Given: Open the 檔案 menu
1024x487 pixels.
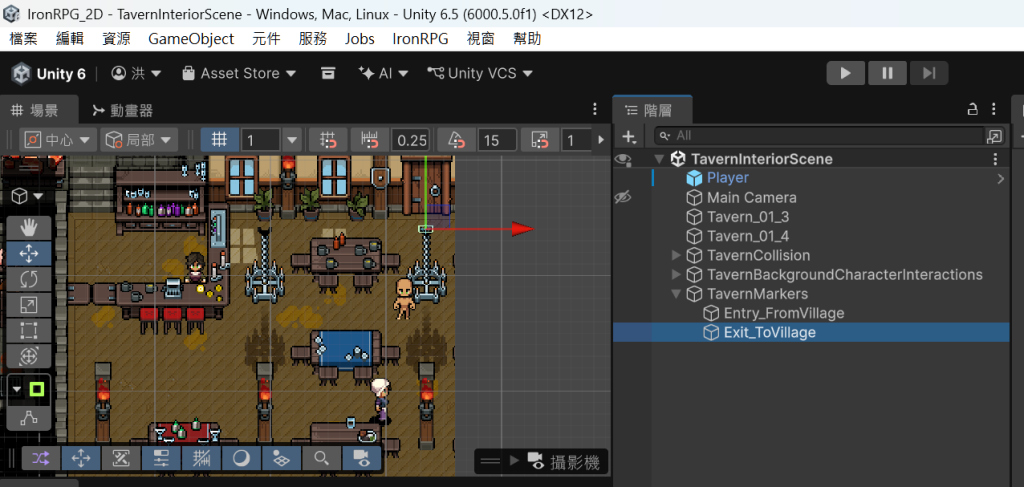Looking at the screenshot, I should pos(24,39).
